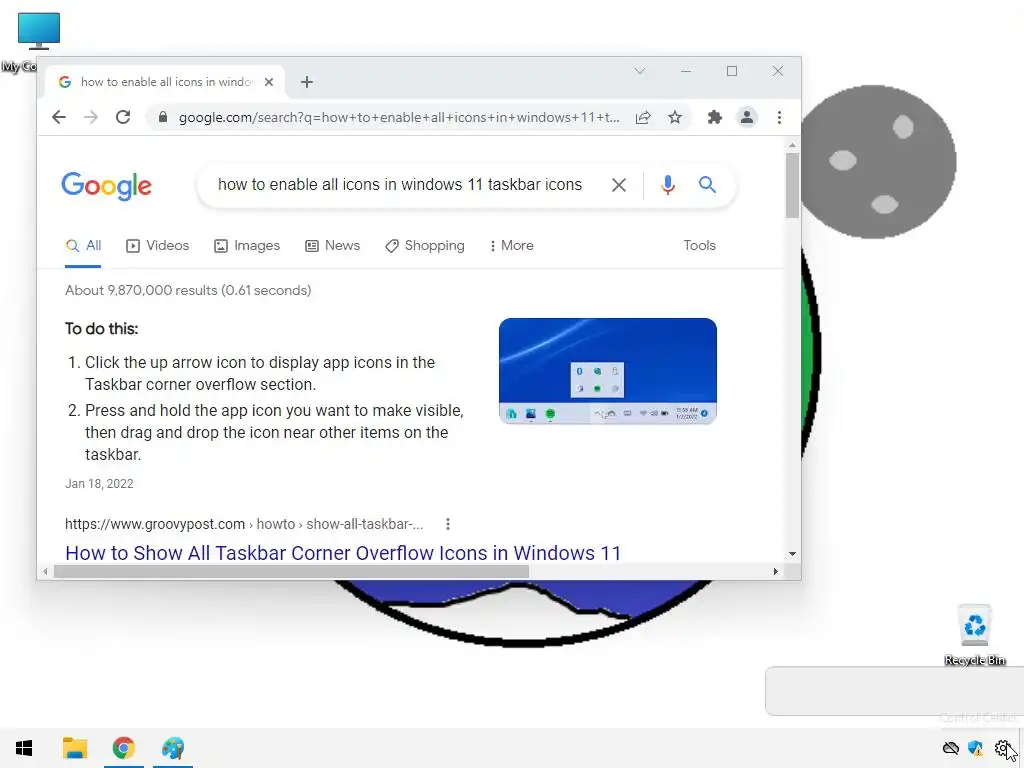Bookmark this page with the star icon
Image resolution: width=1024 pixels, height=768 pixels.
(675, 117)
